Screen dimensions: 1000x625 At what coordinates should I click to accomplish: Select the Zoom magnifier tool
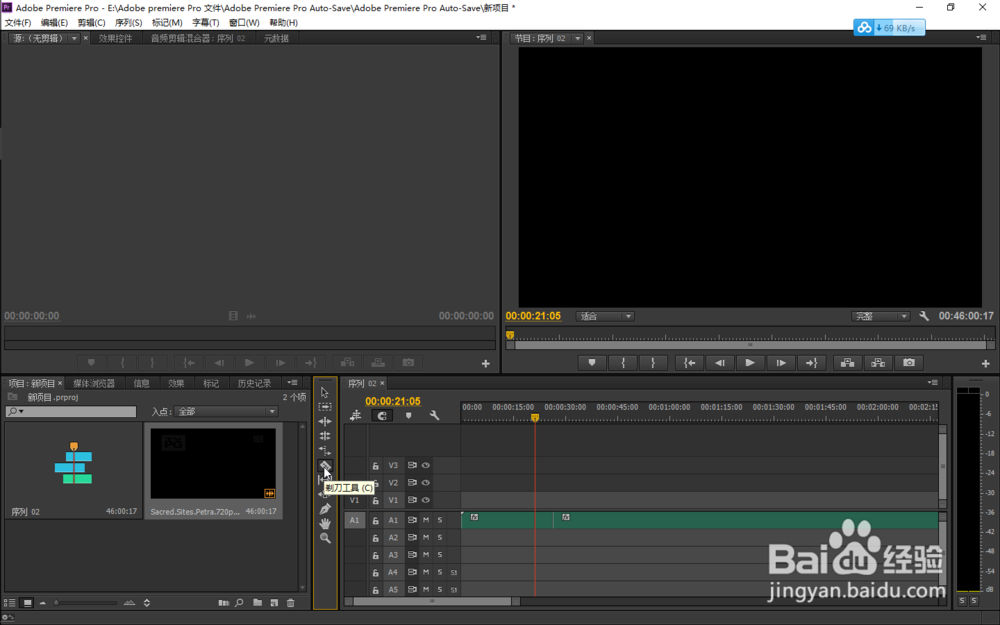[325, 538]
